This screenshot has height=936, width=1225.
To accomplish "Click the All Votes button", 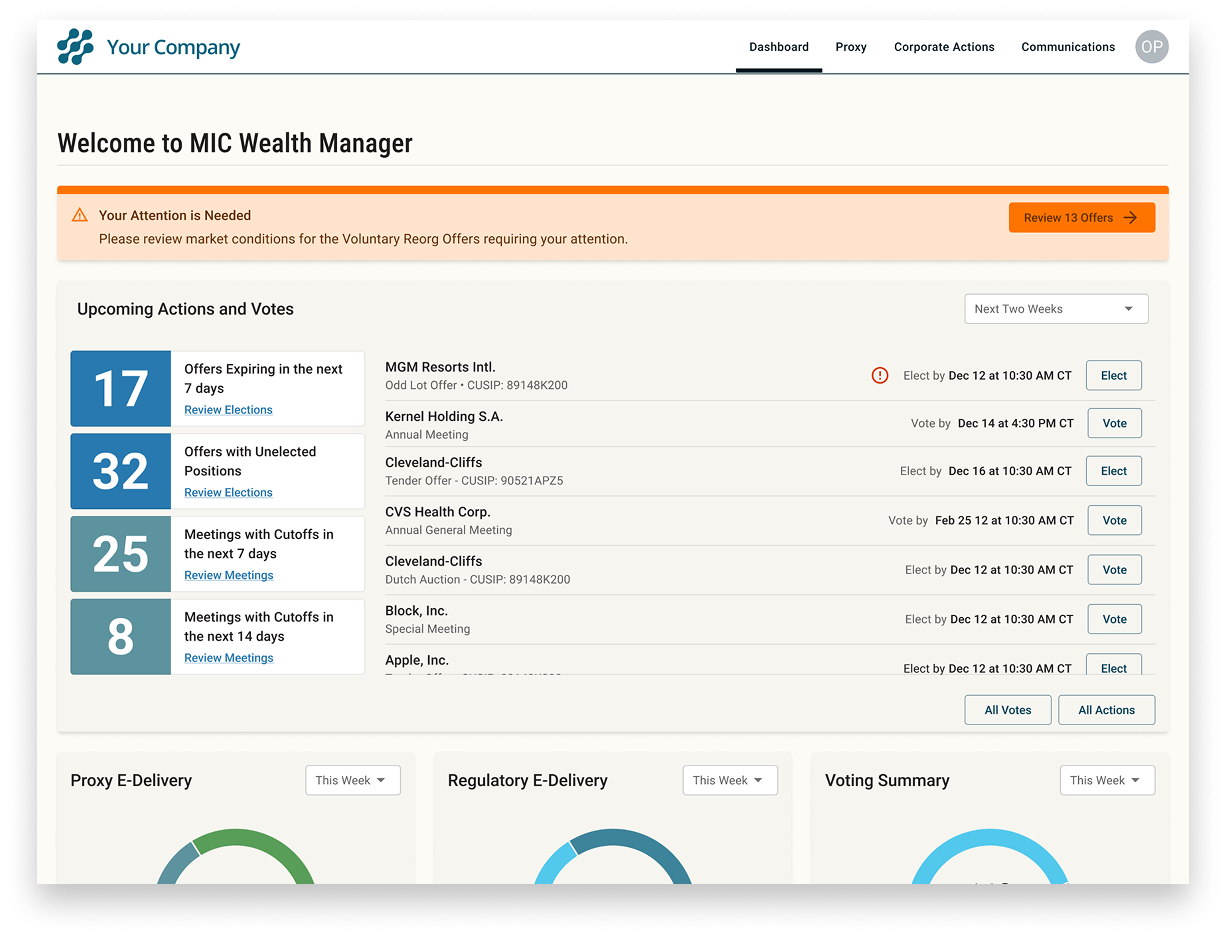I will coord(1007,710).
